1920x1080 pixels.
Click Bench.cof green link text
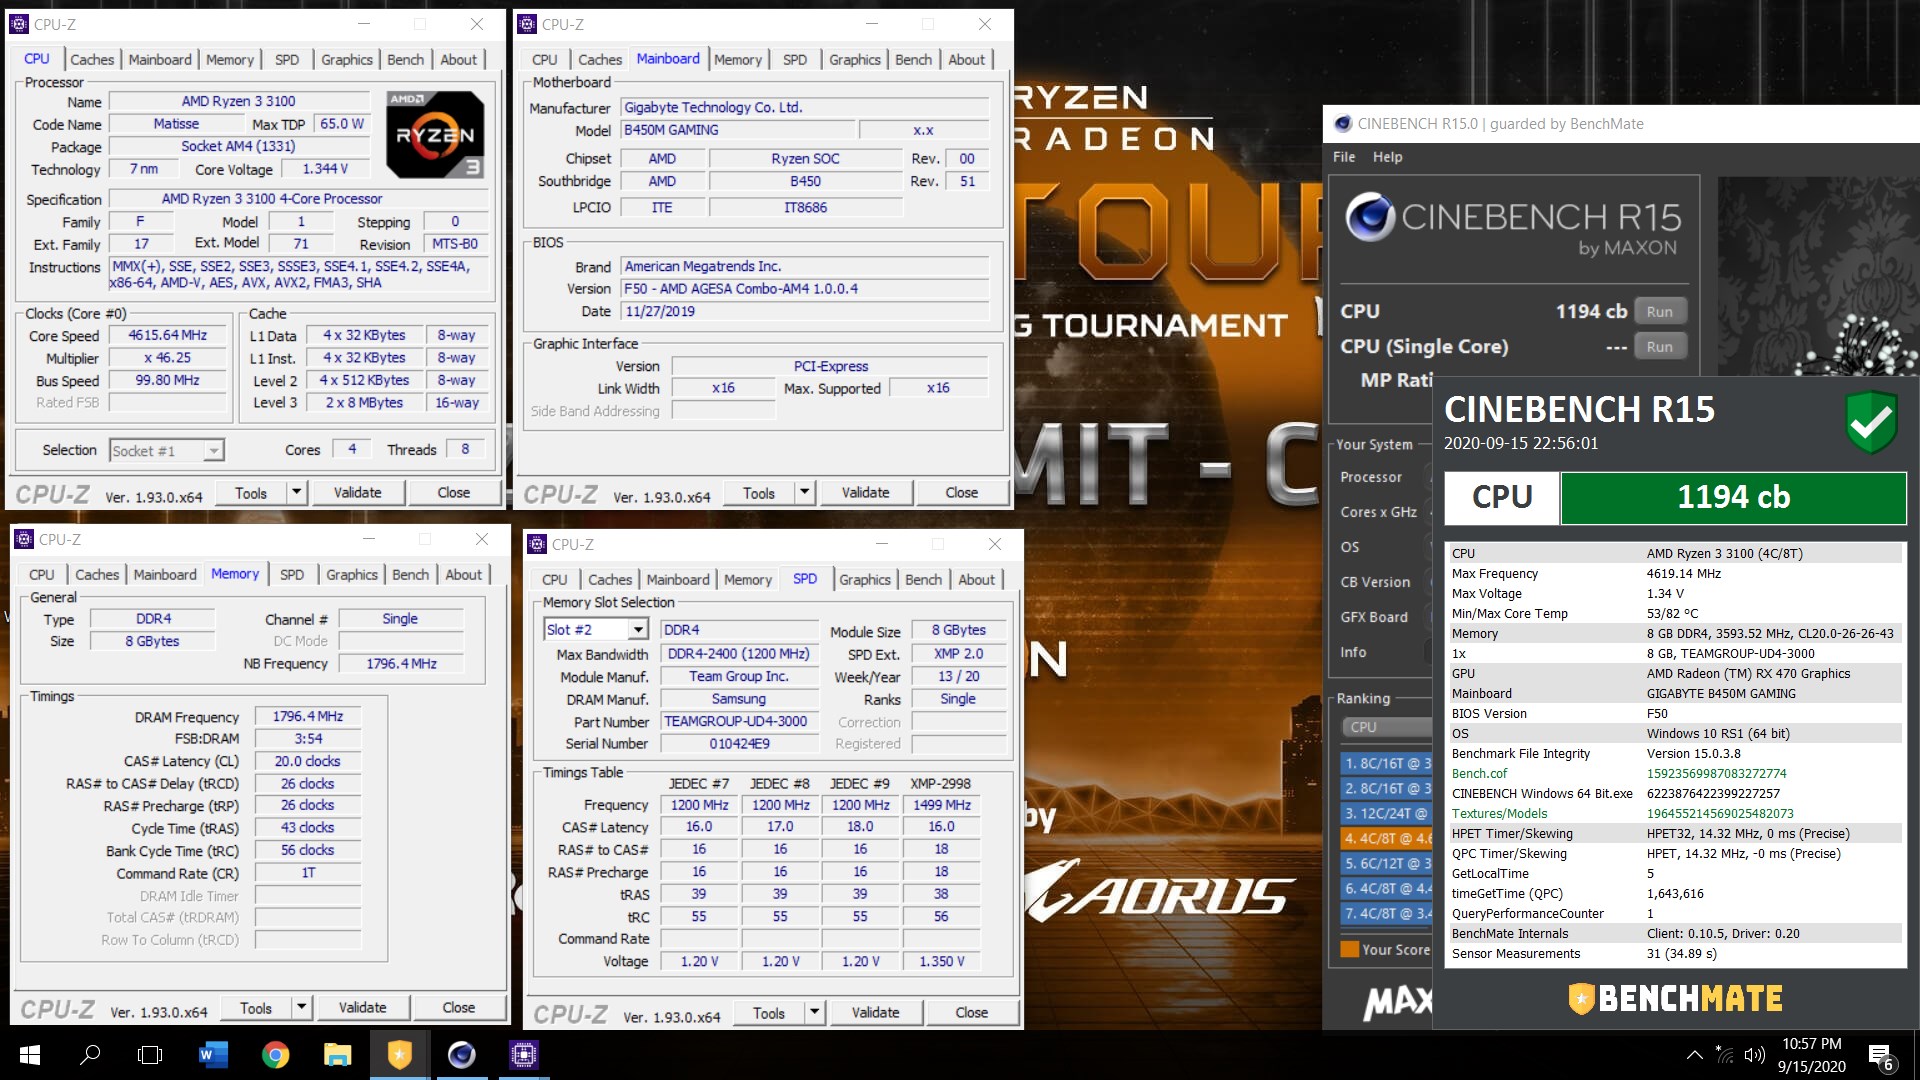pyautogui.click(x=1479, y=773)
